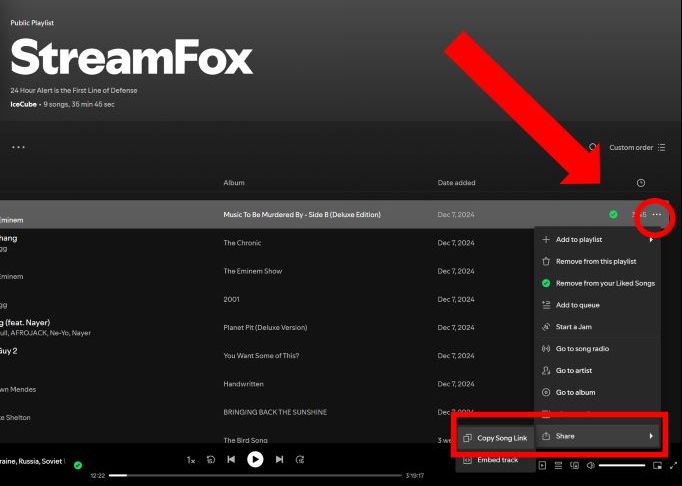This screenshot has height=486, width=682.
Task: Click the duration clock column header icon
Action: (x=641, y=183)
